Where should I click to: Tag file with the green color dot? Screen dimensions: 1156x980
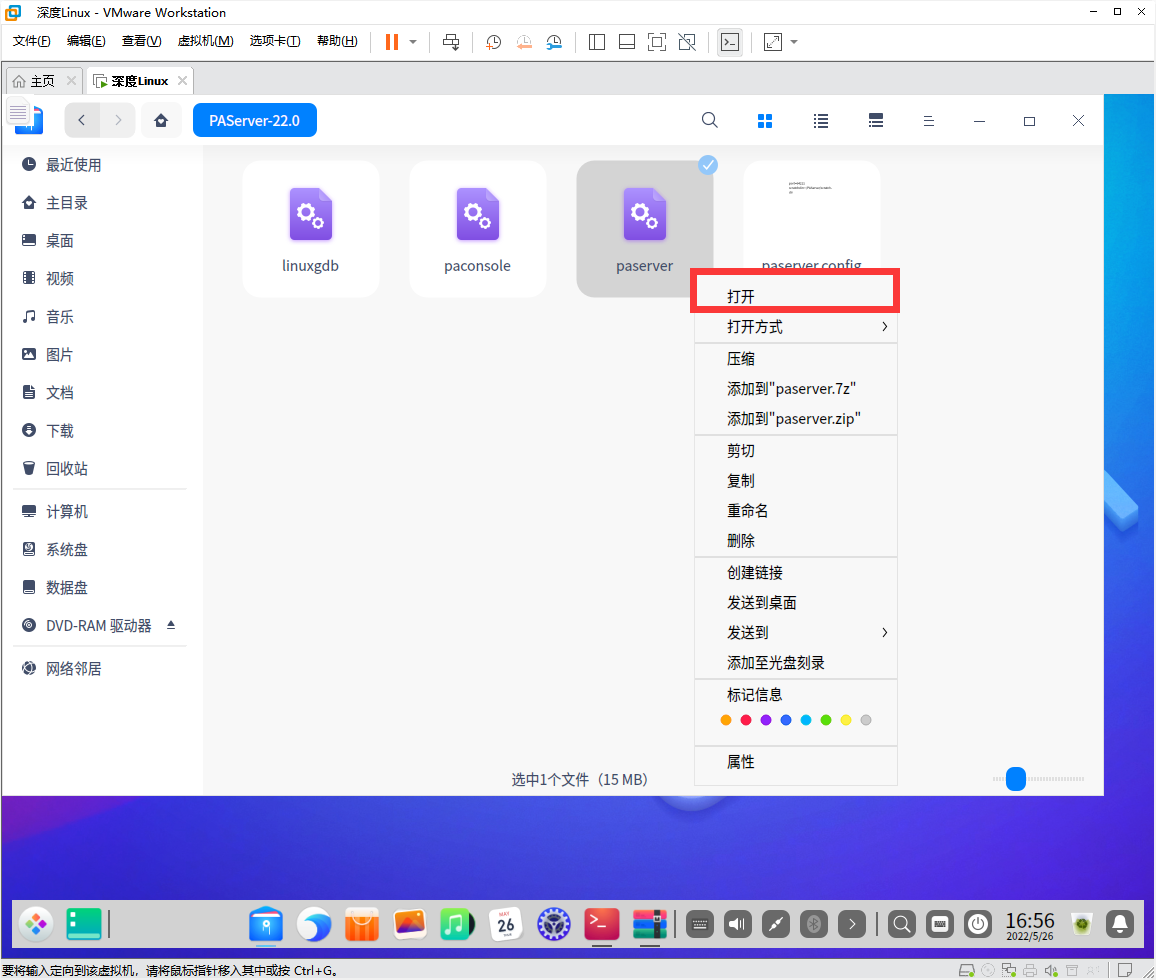pos(826,720)
